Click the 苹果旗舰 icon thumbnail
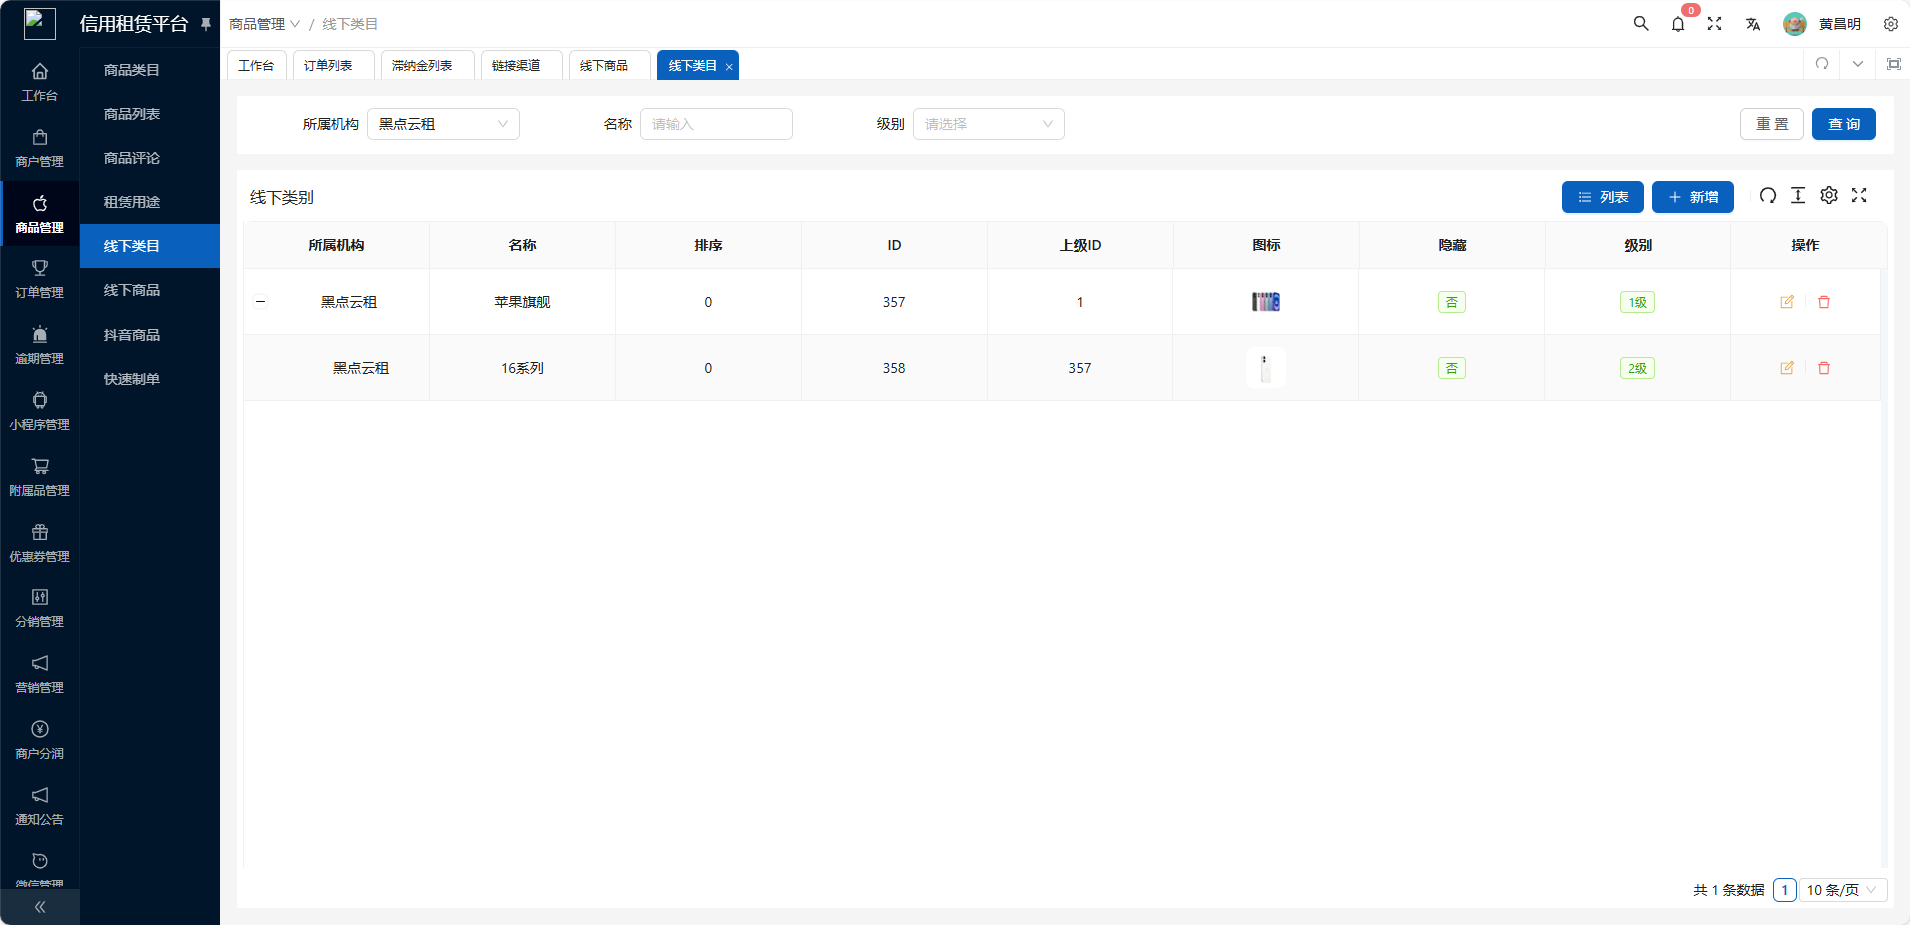 pos(1266,302)
